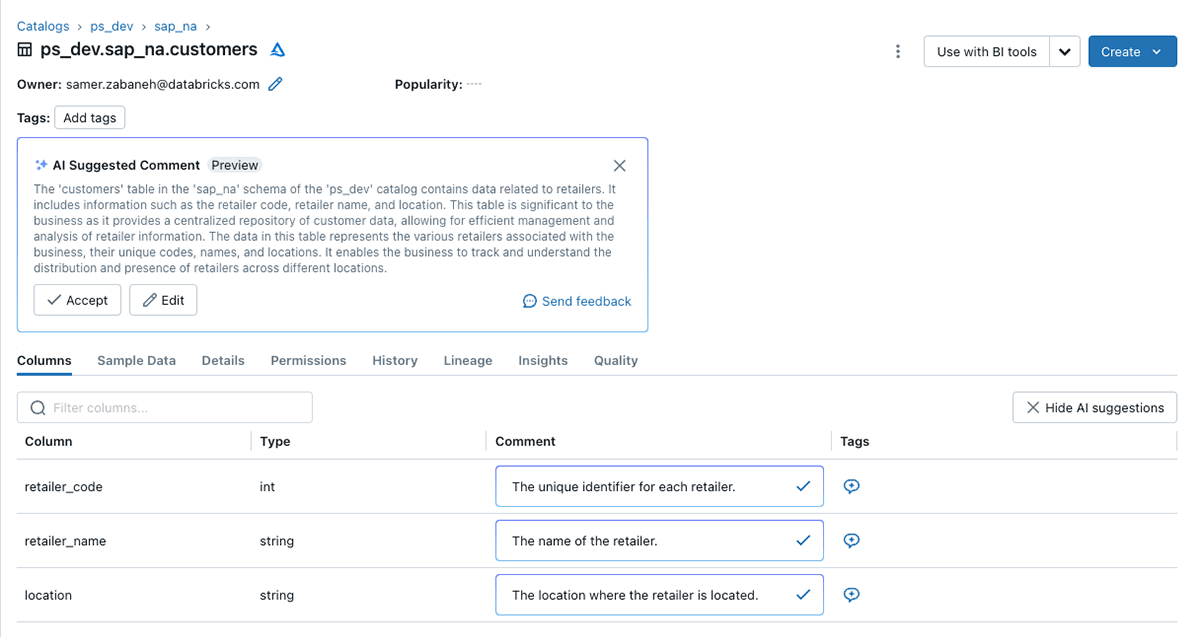The height and width of the screenshot is (637, 1200).
Task: Accept the retailer_code comment checkmark
Action: tap(802, 487)
